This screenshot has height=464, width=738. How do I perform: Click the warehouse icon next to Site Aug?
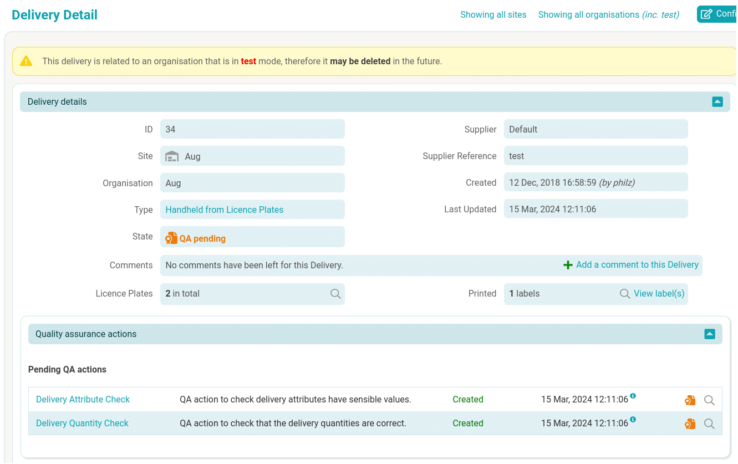point(172,157)
